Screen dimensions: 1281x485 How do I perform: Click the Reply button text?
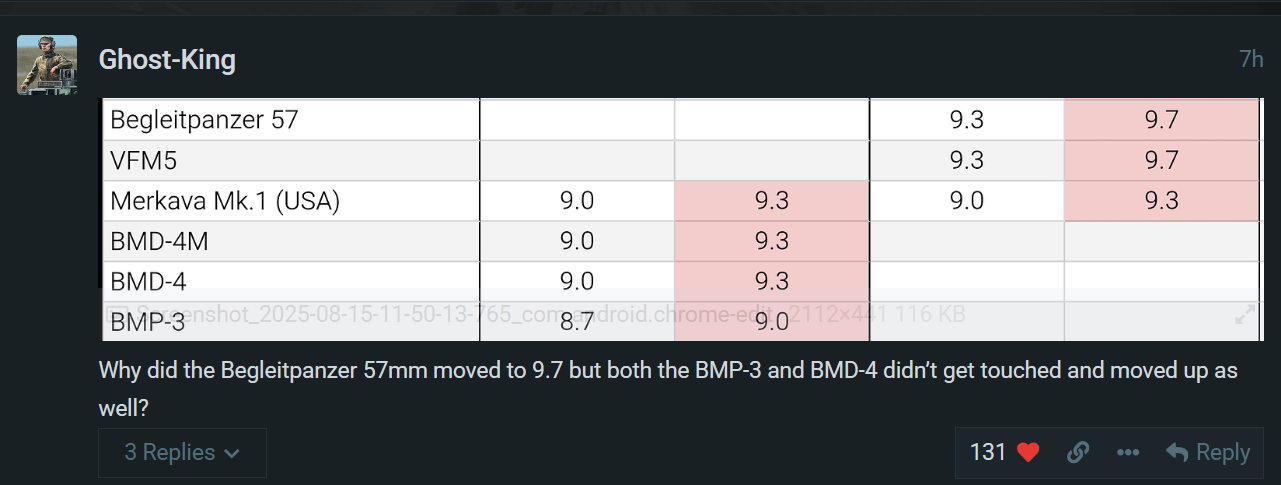(x=1223, y=453)
